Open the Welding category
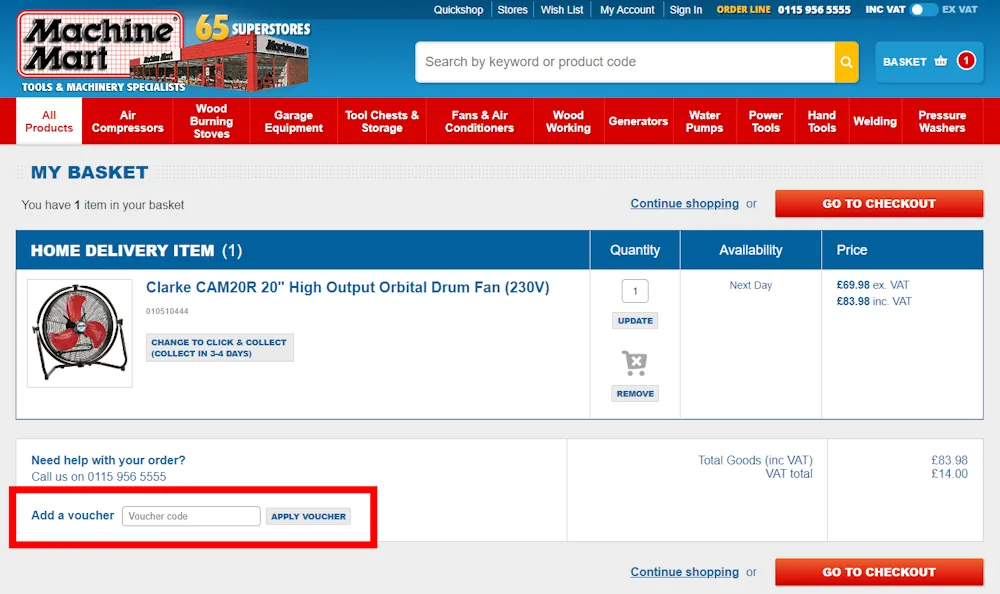Screen dimensions: 1000x594 [x=875, y=121]
